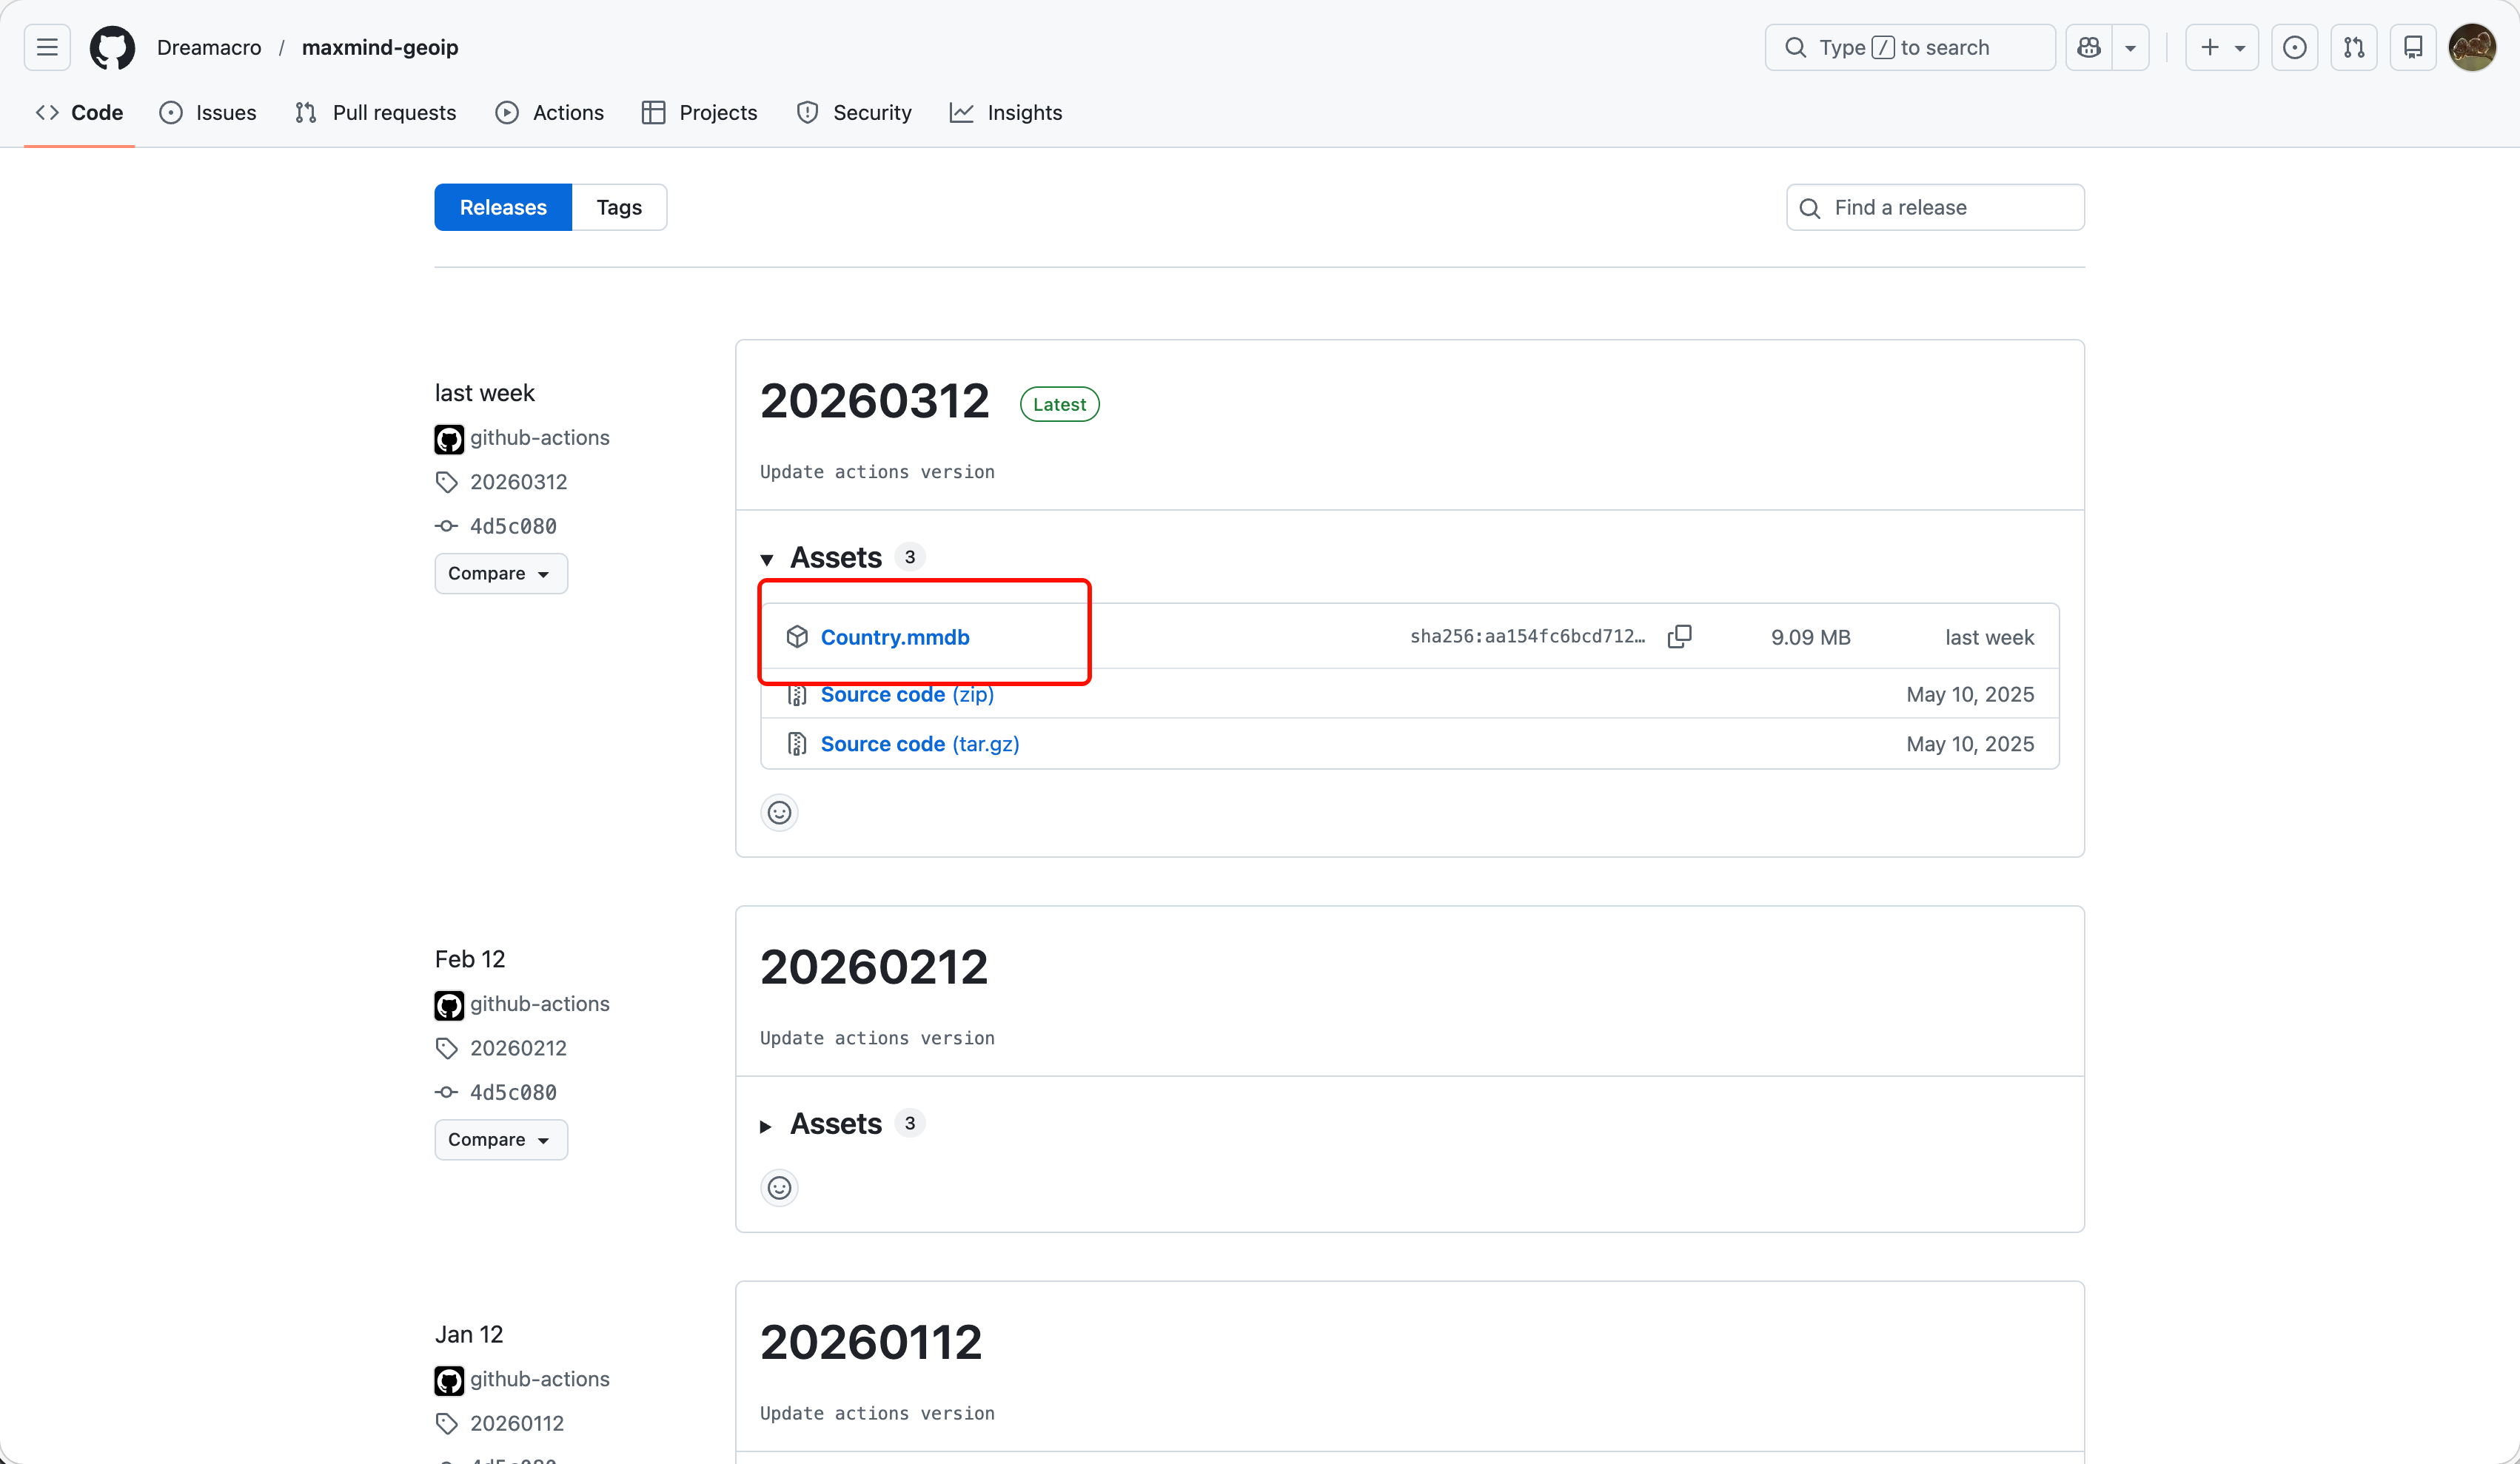Download Source code (zip)
Image resolution: width=2520 pixels, height=1464 pixels.
point(907,694)
